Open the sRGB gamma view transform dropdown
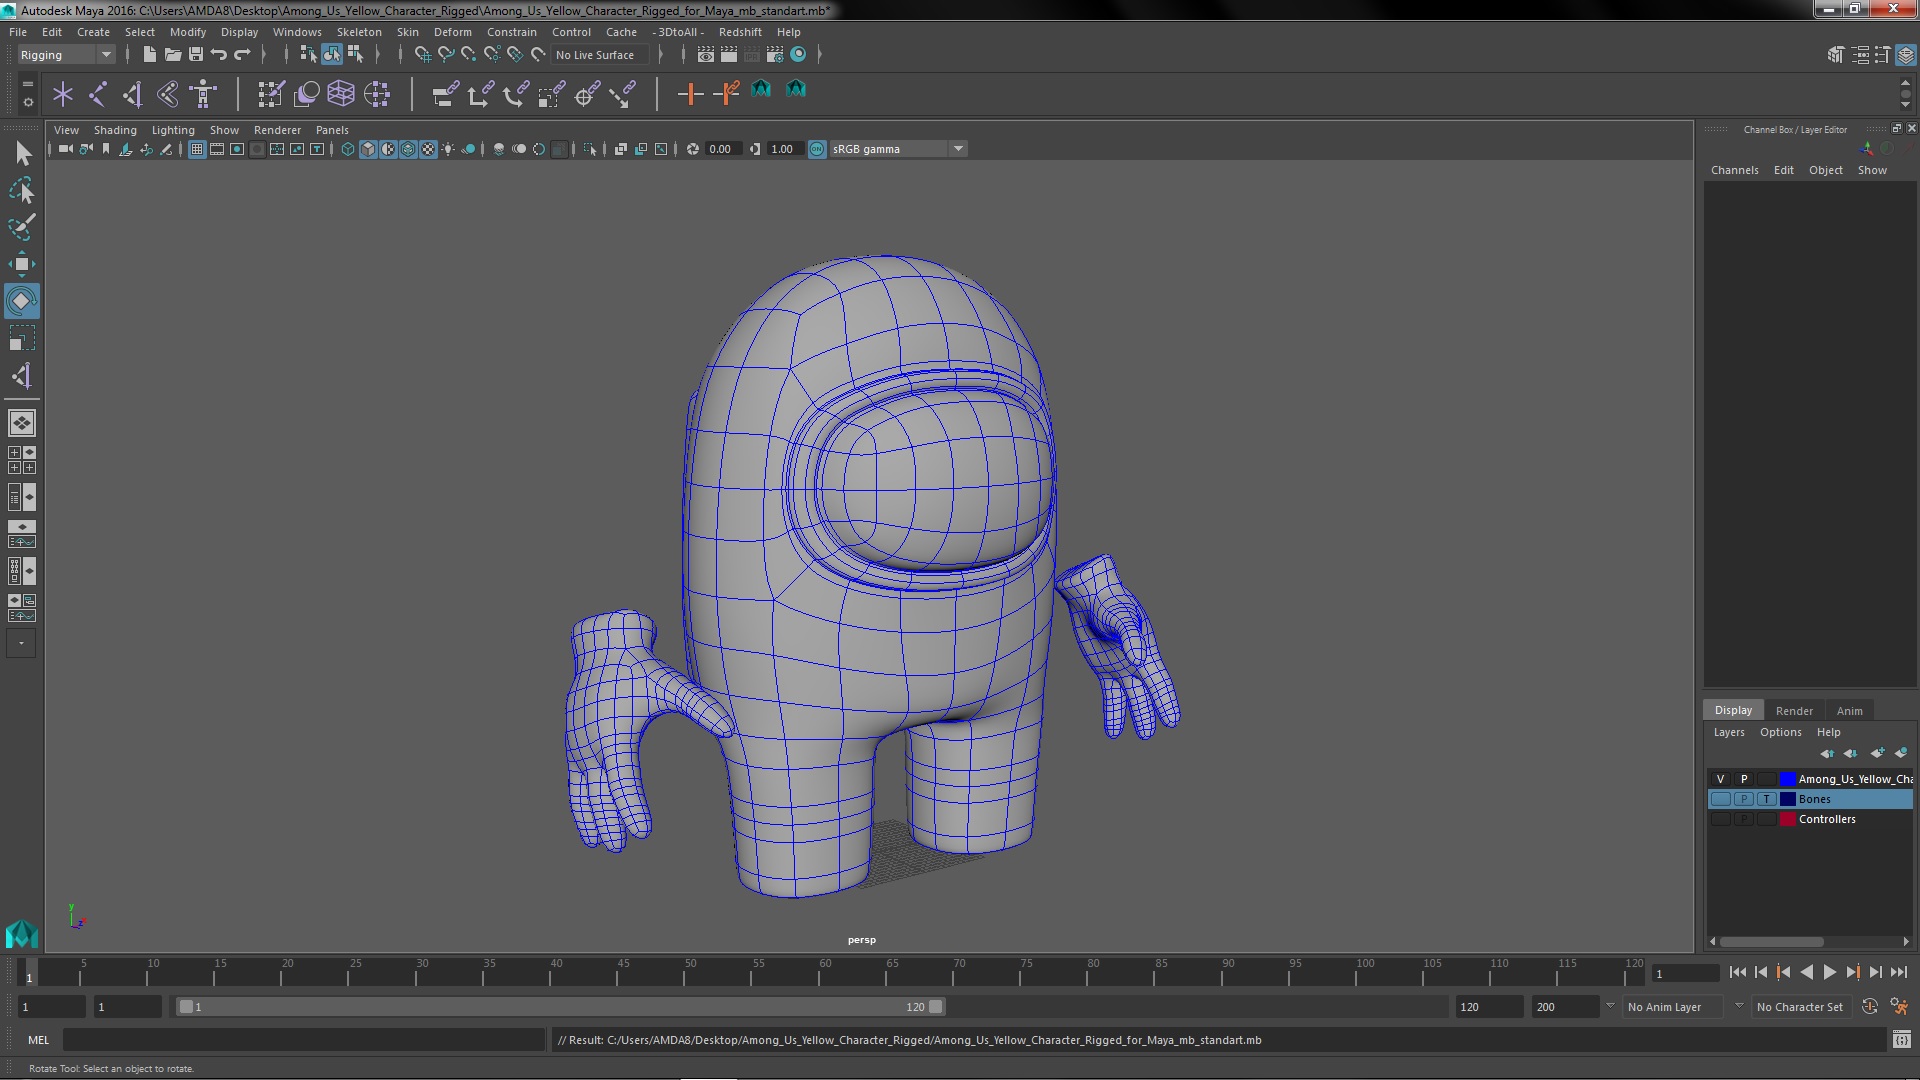This screenshot has width=1920, height=1080. pos(897,149)
